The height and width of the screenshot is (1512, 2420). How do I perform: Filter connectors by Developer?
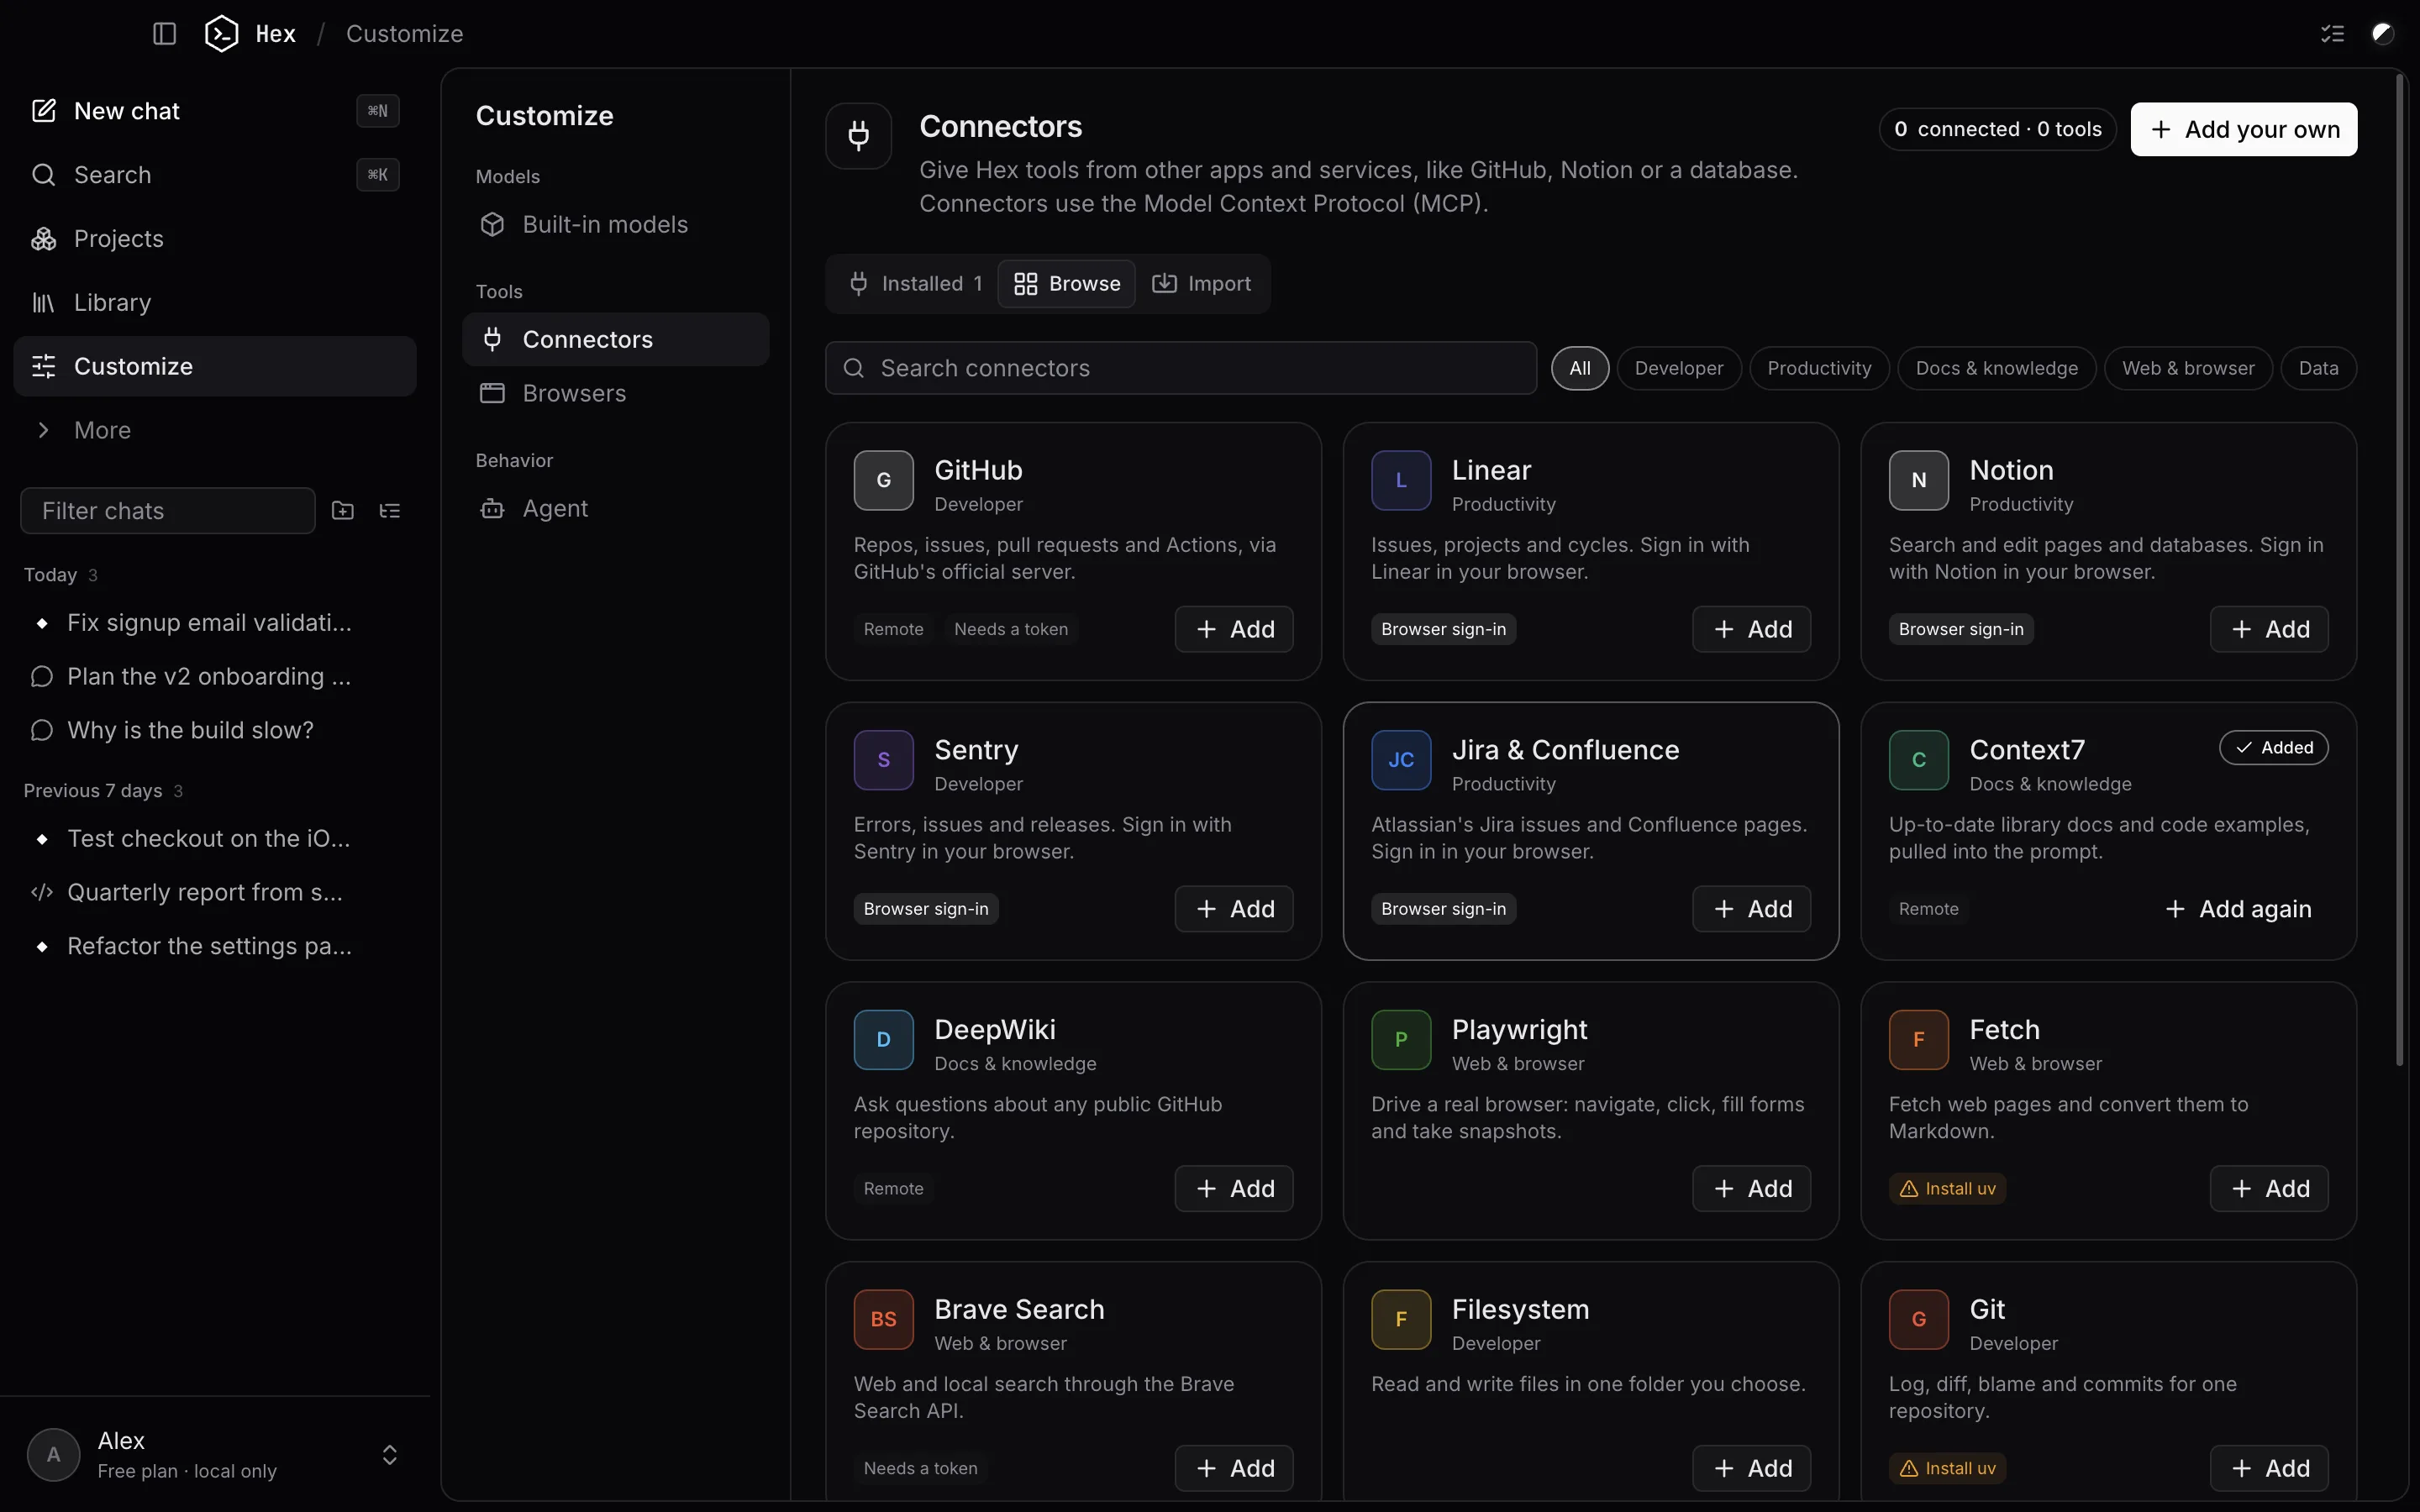[x=1678, y=368]
